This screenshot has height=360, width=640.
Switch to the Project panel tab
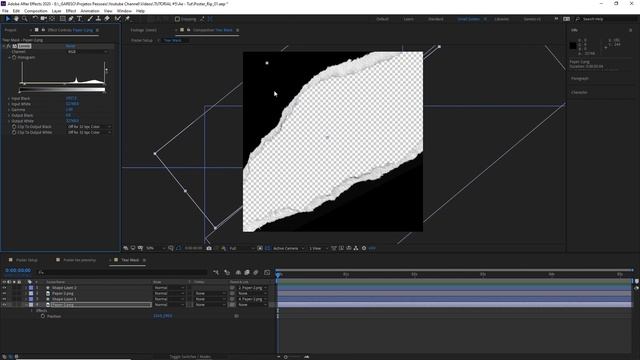click(11, 30)
